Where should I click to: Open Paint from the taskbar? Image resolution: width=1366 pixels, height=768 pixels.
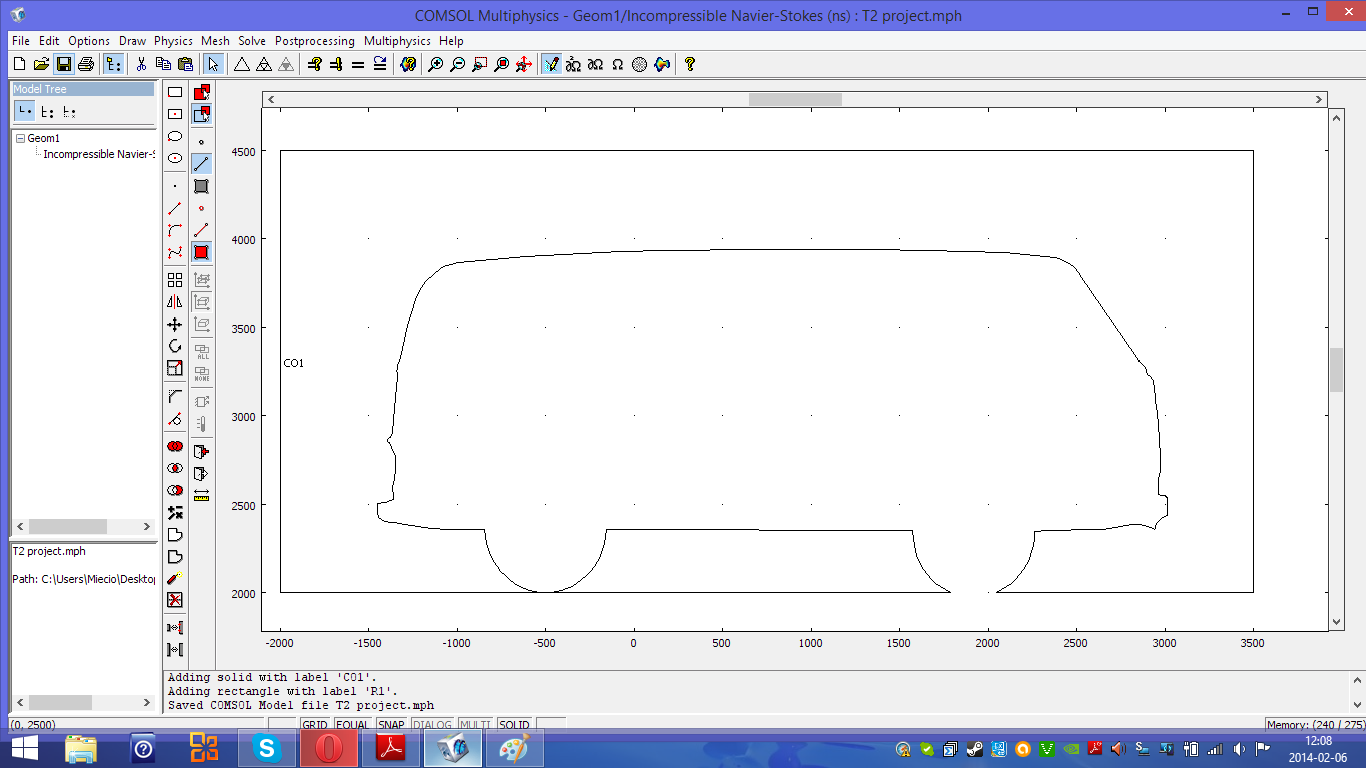tap(515, 748)
